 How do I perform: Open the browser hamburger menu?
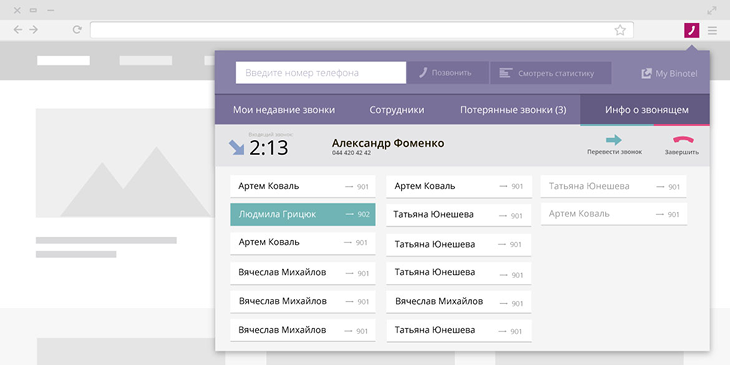(712, 31)
